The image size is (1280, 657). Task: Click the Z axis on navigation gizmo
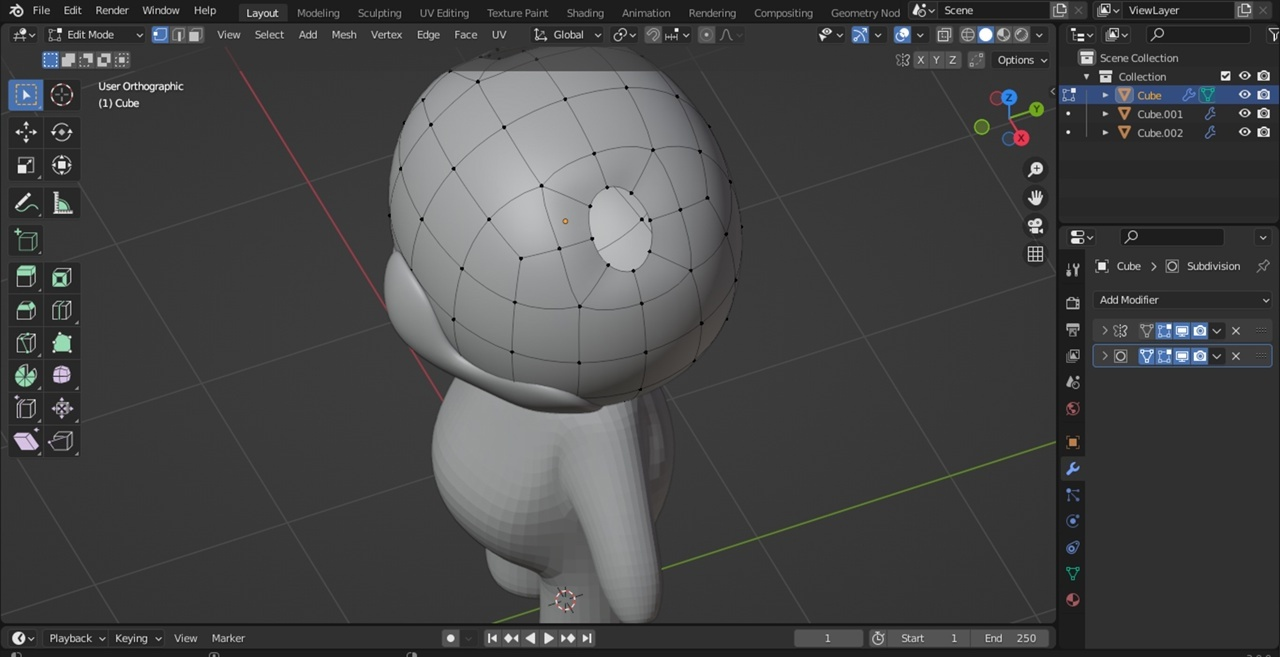[x=1009, y=97]
